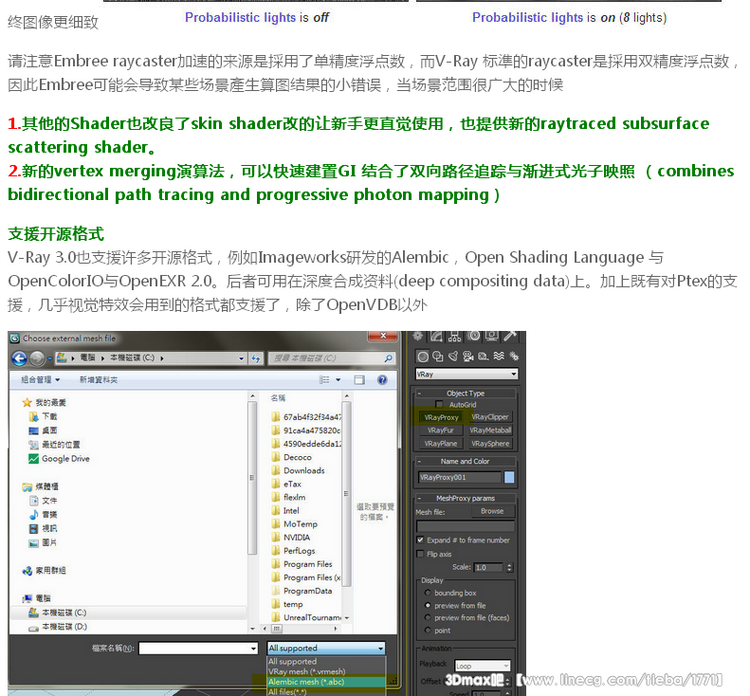Choose bounding box display mode

(x=428, y=593)
